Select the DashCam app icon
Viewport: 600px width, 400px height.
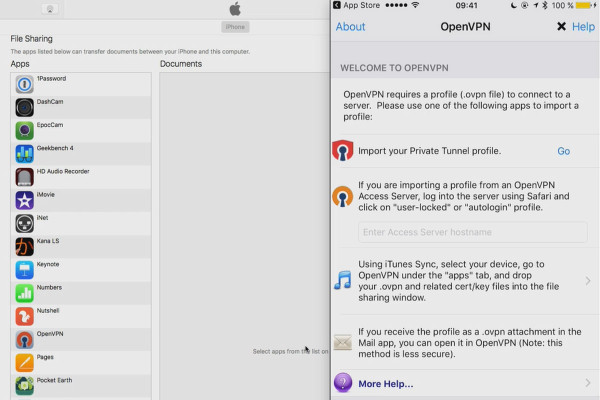point(24,108)
